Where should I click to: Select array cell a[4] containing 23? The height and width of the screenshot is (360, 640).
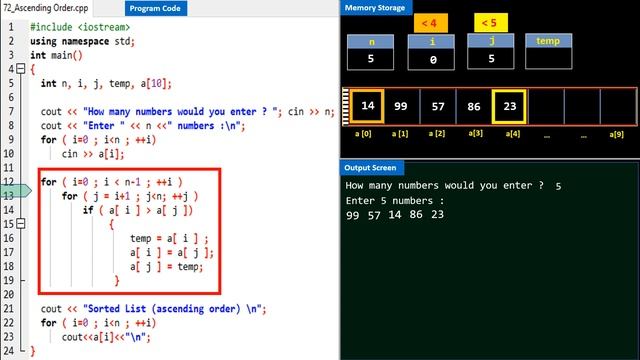pyautogui.click(x=509, y=107)
